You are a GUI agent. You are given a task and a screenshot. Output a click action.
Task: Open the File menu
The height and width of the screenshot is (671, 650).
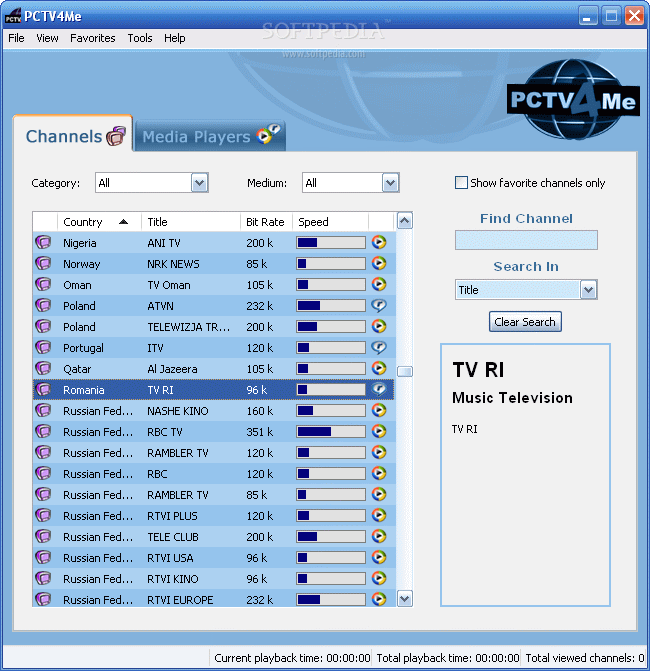(16, 38)
